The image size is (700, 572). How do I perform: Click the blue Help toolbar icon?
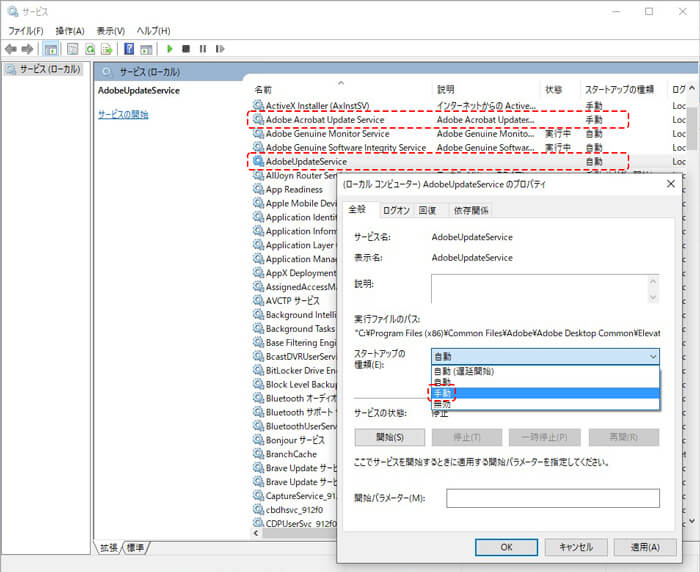(129, 49)
